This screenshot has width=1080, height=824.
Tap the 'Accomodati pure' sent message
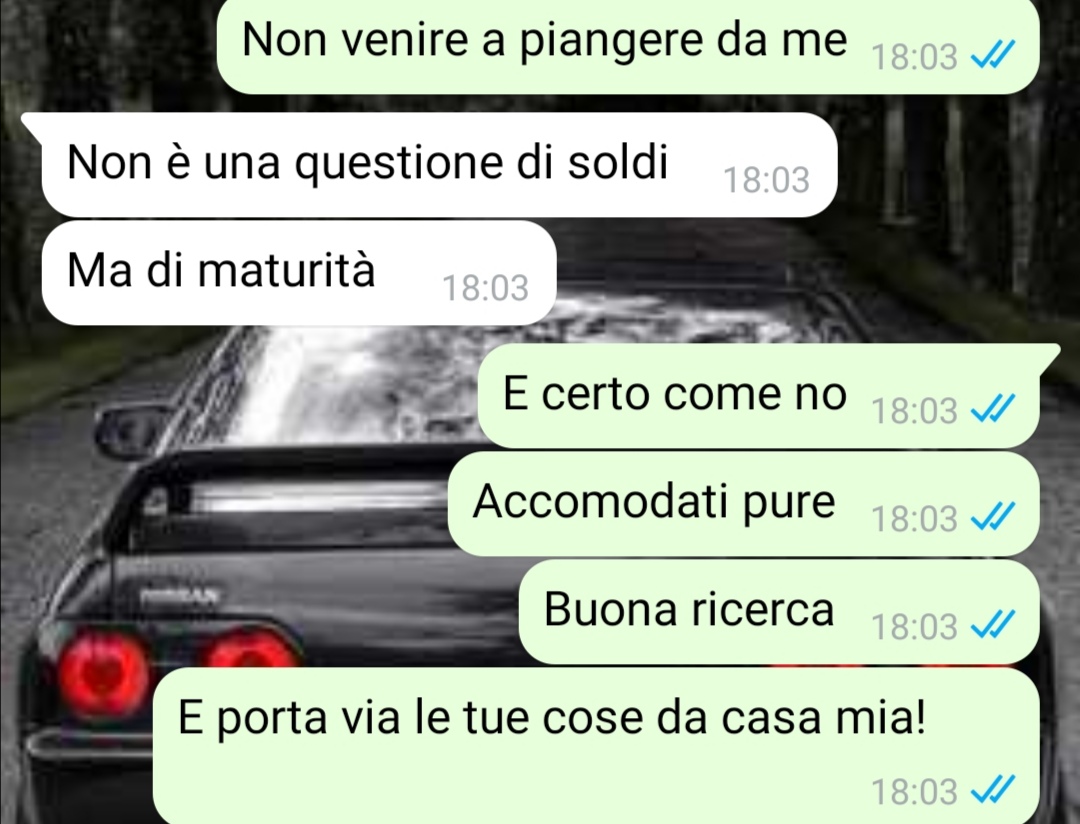(743, 504)
